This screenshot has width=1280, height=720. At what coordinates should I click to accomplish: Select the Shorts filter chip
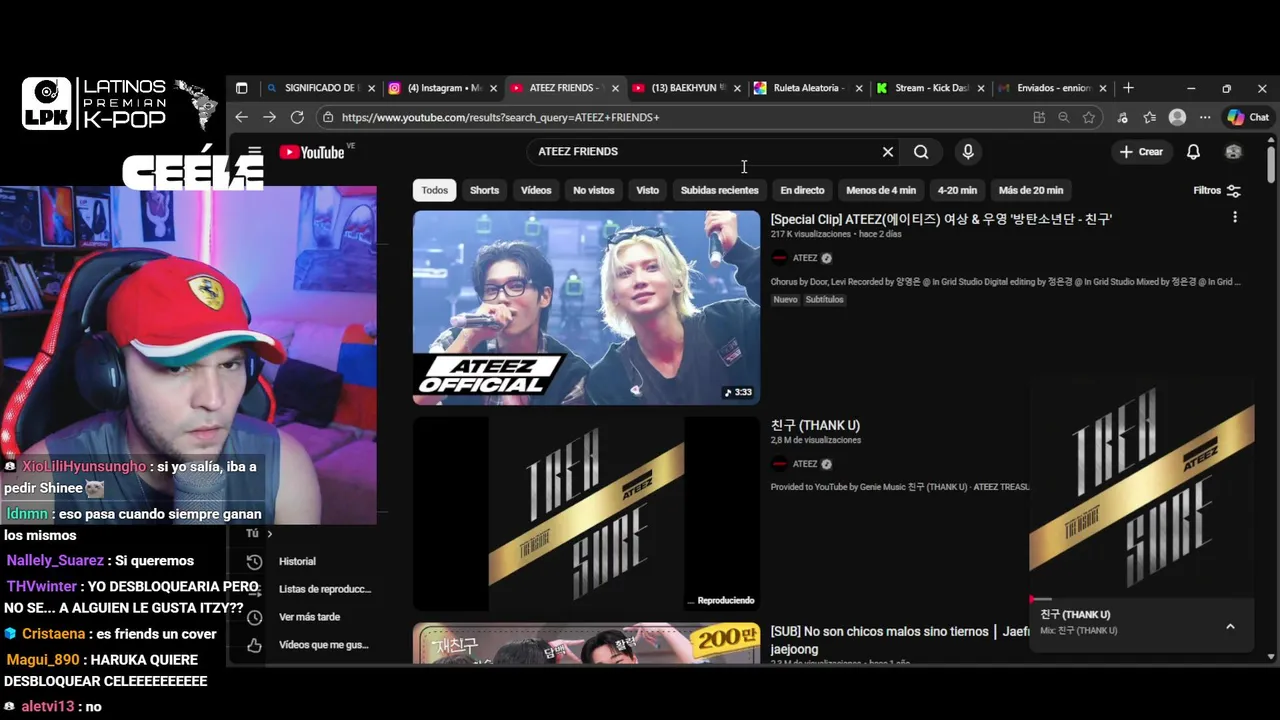coord(484,190)
